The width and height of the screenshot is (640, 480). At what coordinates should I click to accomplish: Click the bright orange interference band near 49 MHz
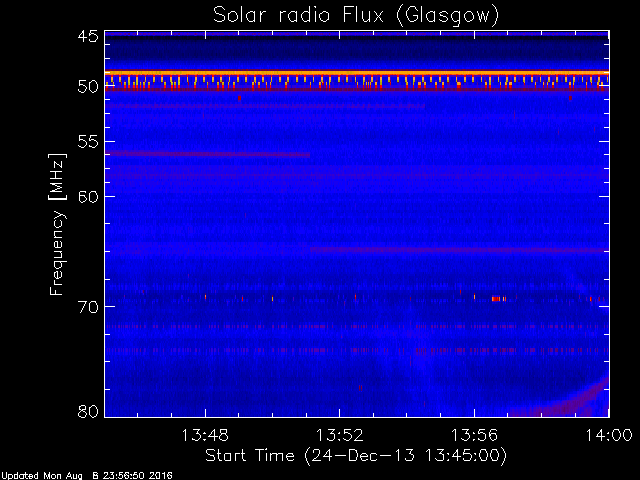357,73
